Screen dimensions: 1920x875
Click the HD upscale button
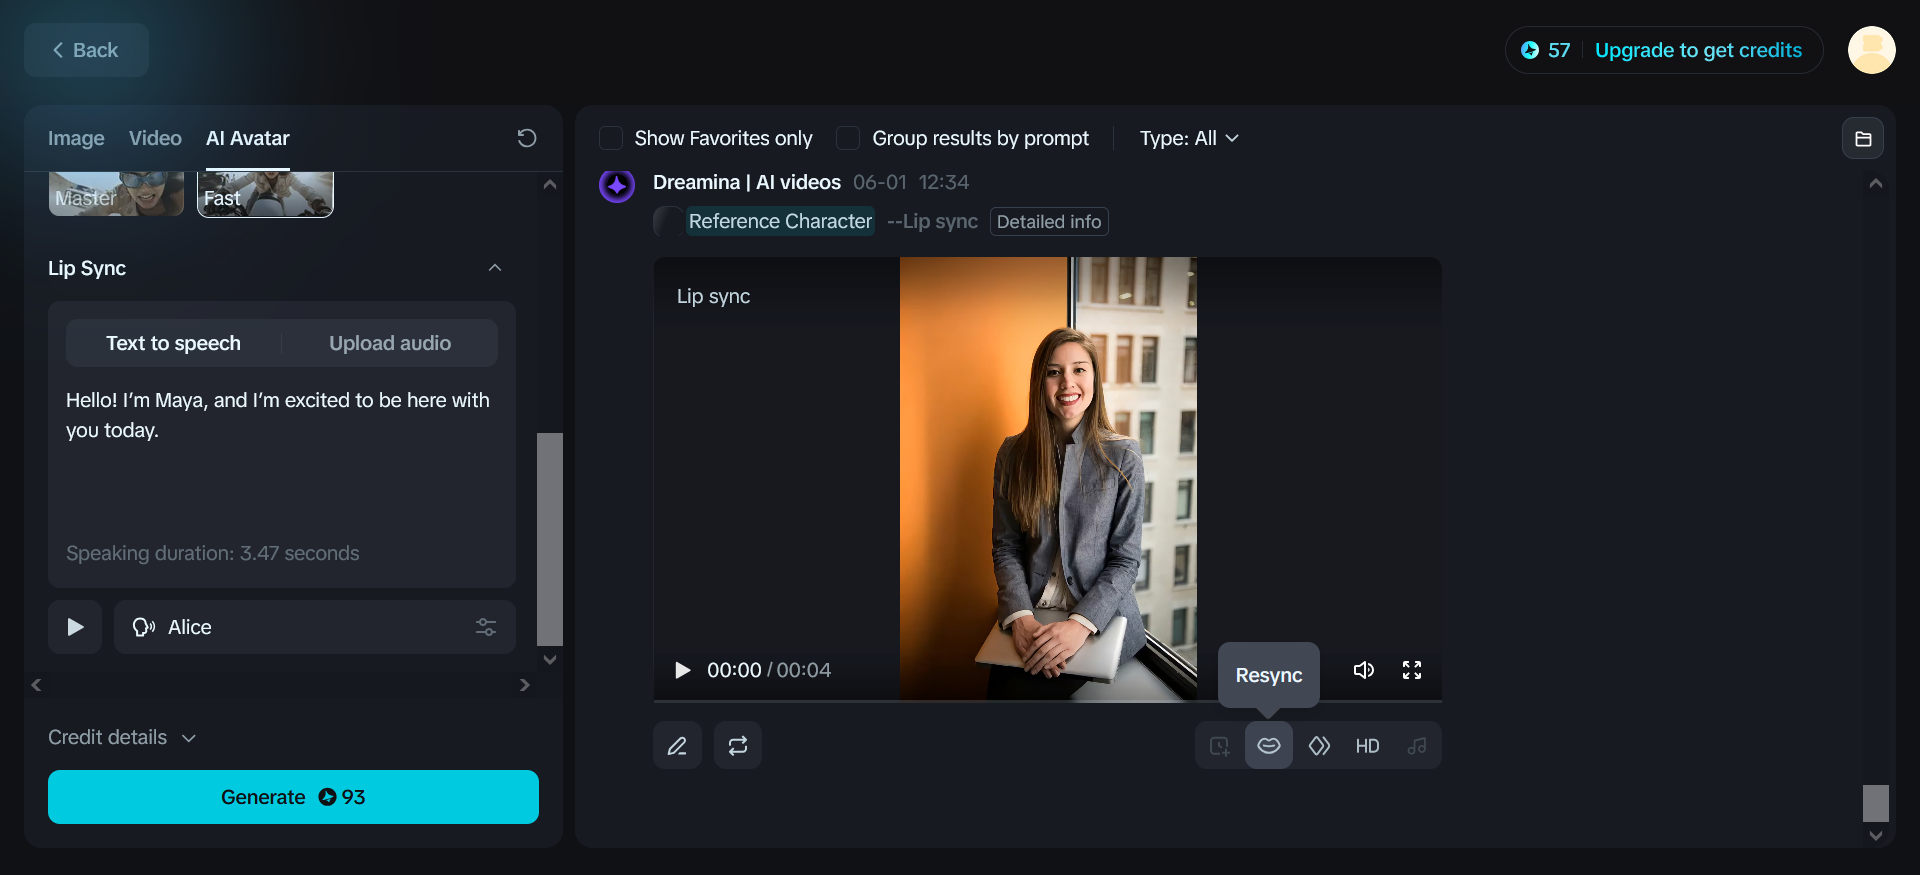[x=1367, y=746]
